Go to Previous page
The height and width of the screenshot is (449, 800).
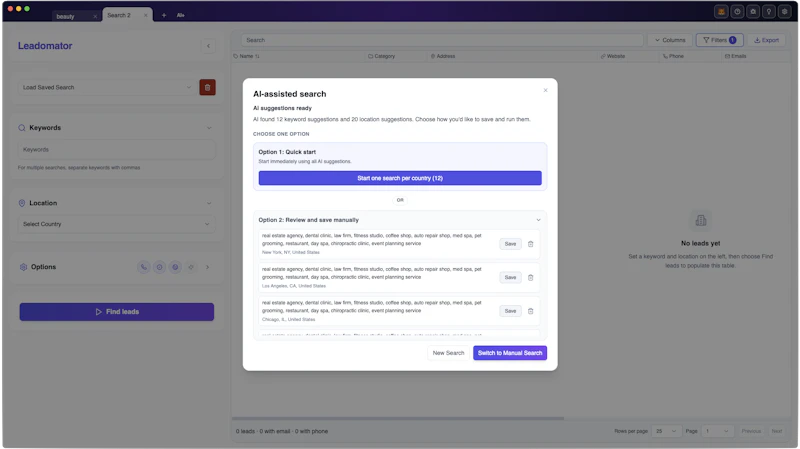pos(751,431)
